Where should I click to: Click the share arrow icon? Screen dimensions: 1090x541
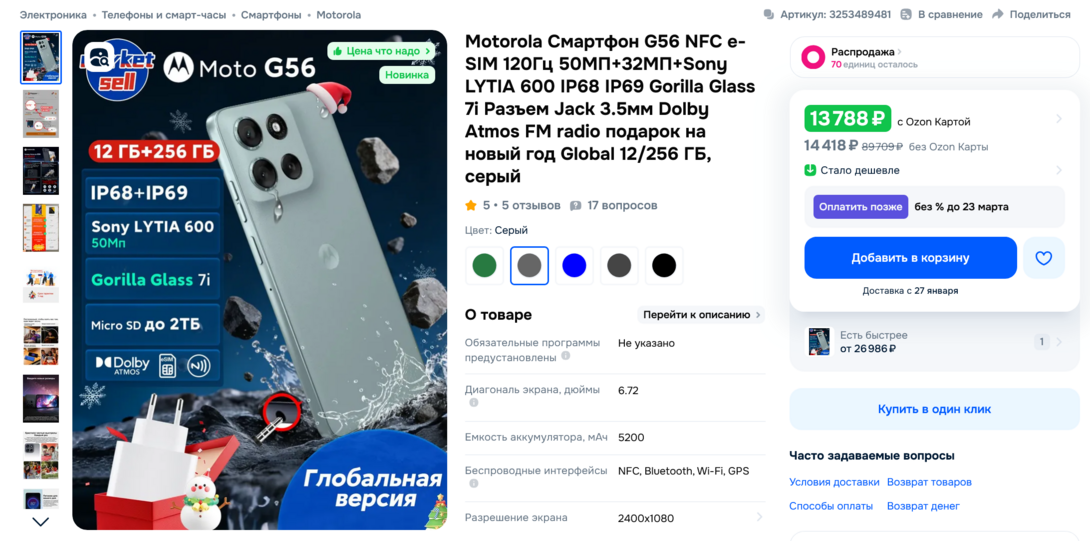[x=998, y=15]
